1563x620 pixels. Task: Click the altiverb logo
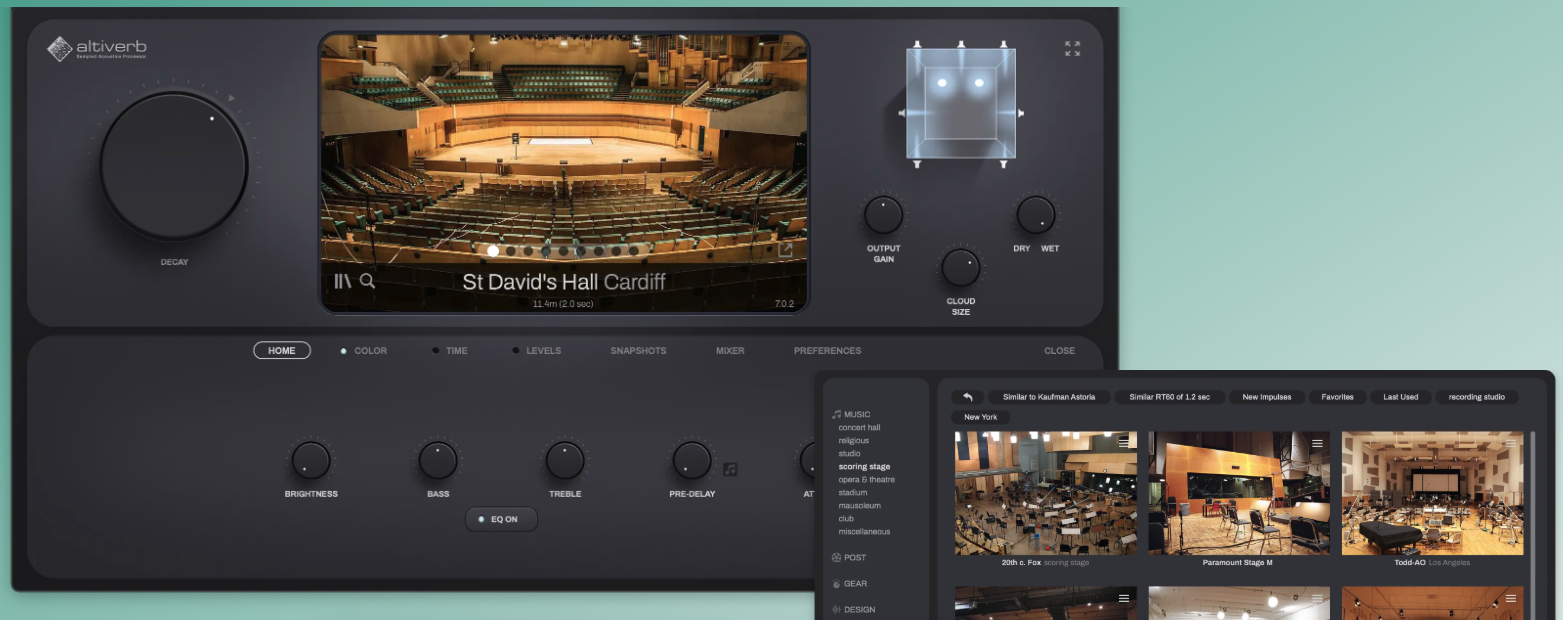(97, 48)
